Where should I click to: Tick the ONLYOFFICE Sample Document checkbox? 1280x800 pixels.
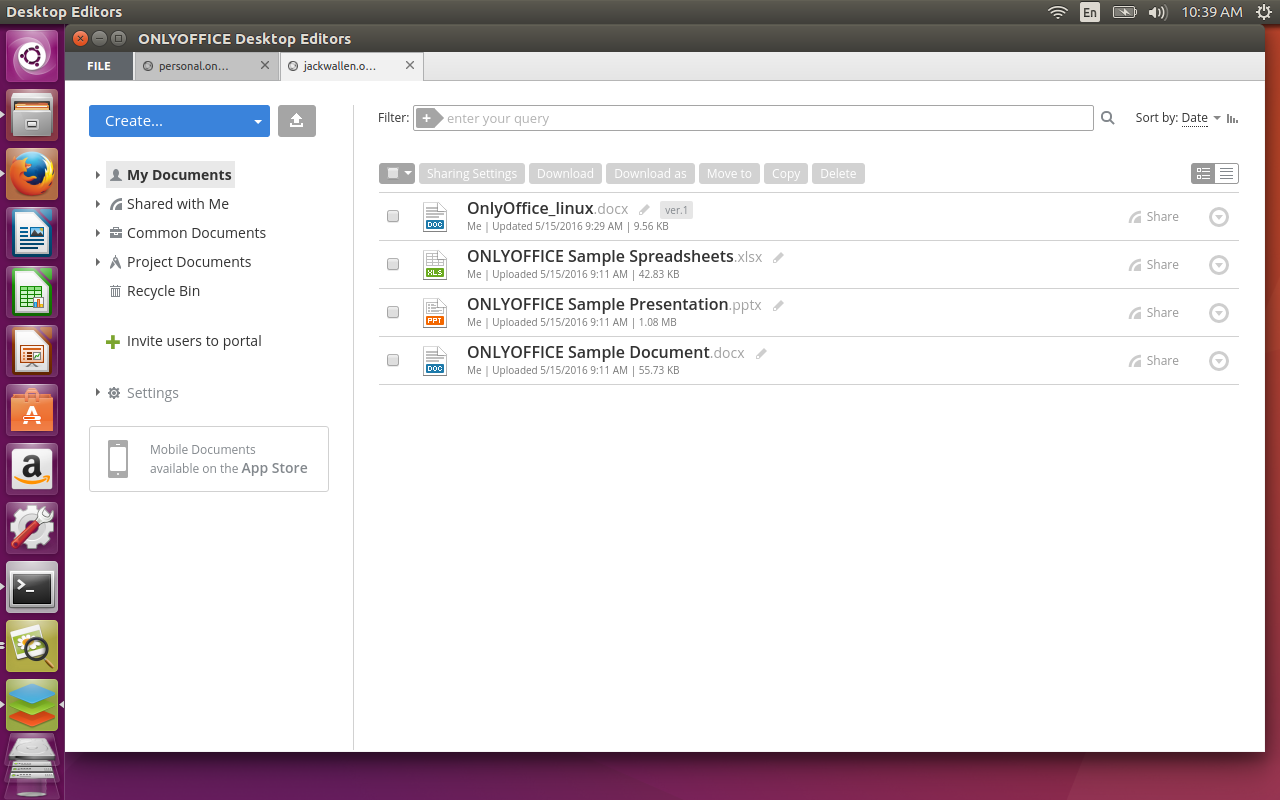(393, 360)
